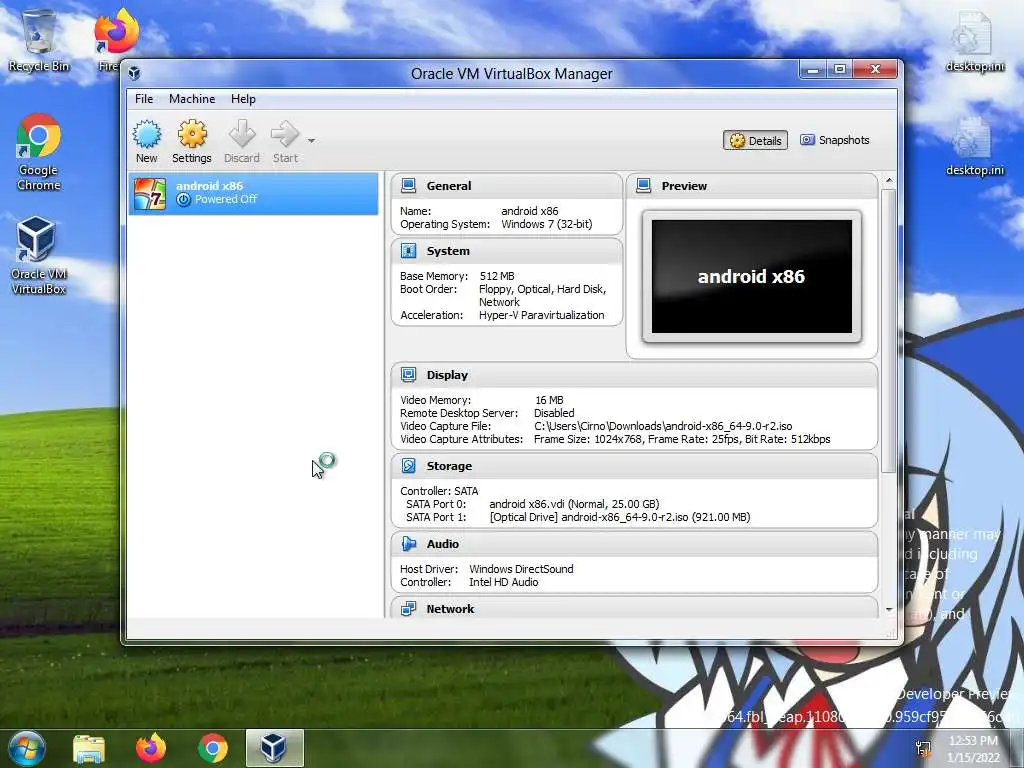Switch to Details view
This screenshot has width=1024, height=768.
[756, 140]
